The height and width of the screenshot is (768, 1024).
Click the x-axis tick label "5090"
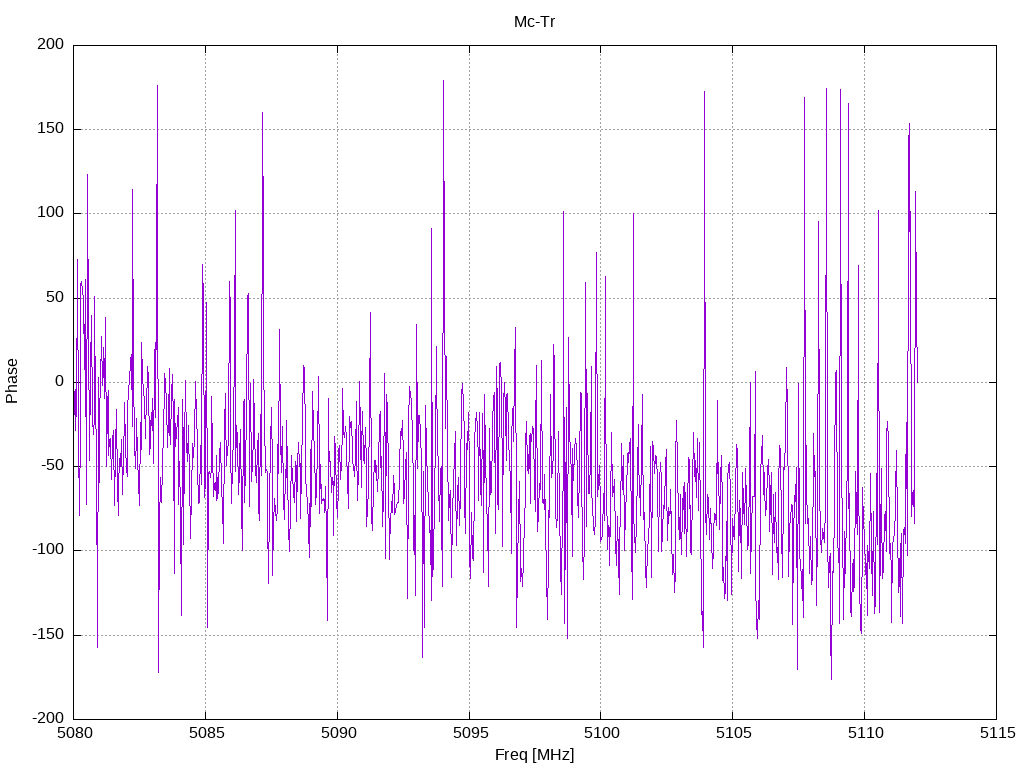(x=338, y=733)
